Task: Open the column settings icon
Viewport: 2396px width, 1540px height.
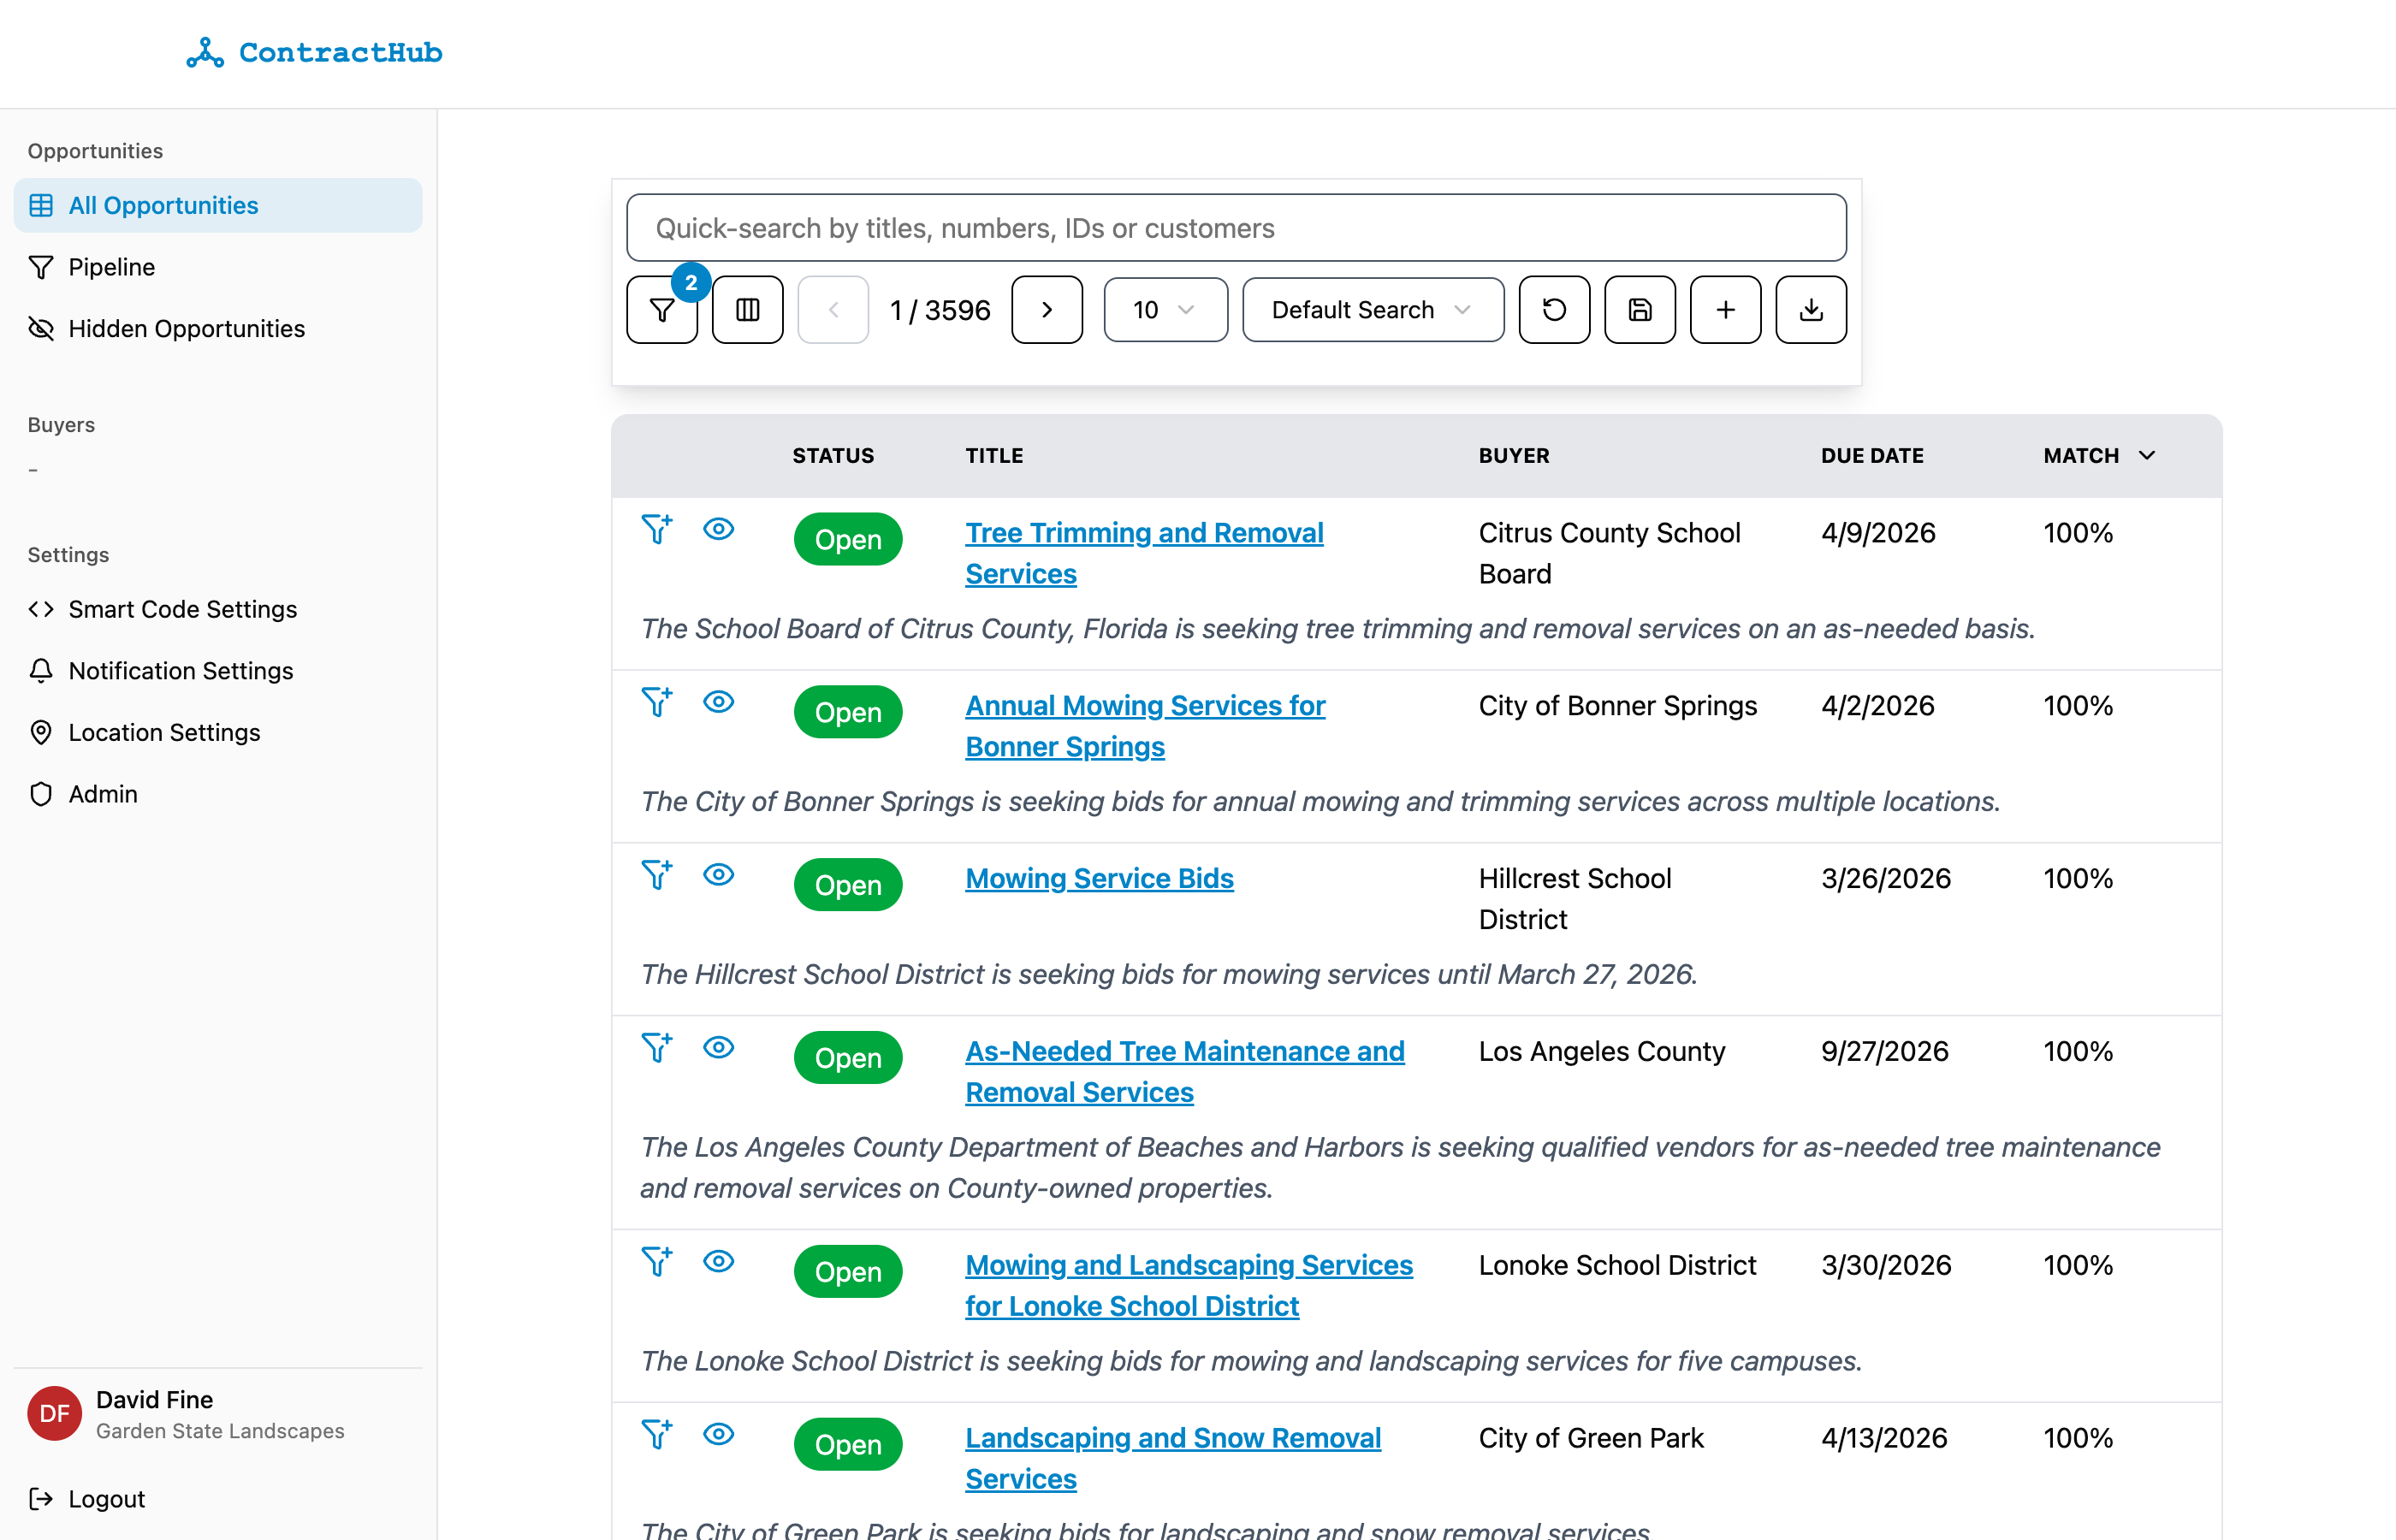Action: 747,309
